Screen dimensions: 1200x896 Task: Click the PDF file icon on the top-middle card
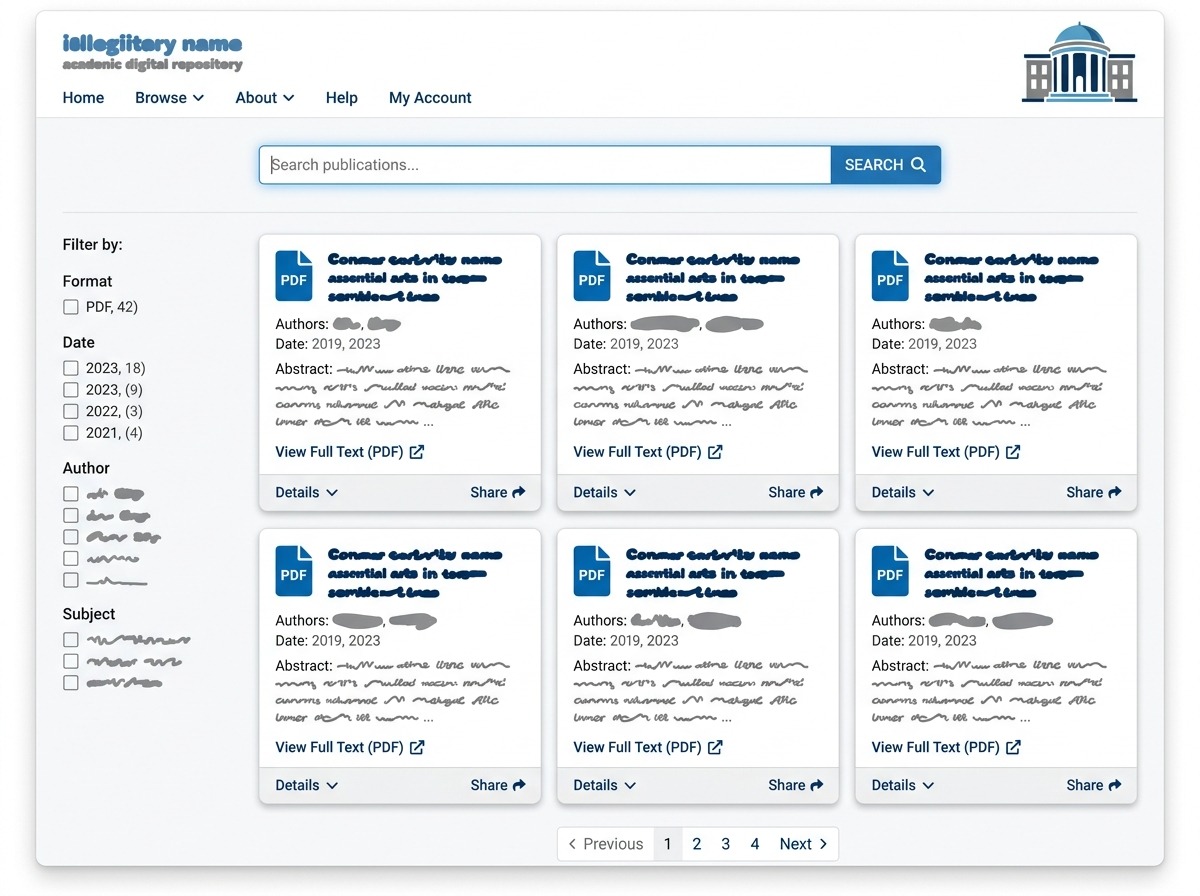pyautogui.click(x=592, y=276)
